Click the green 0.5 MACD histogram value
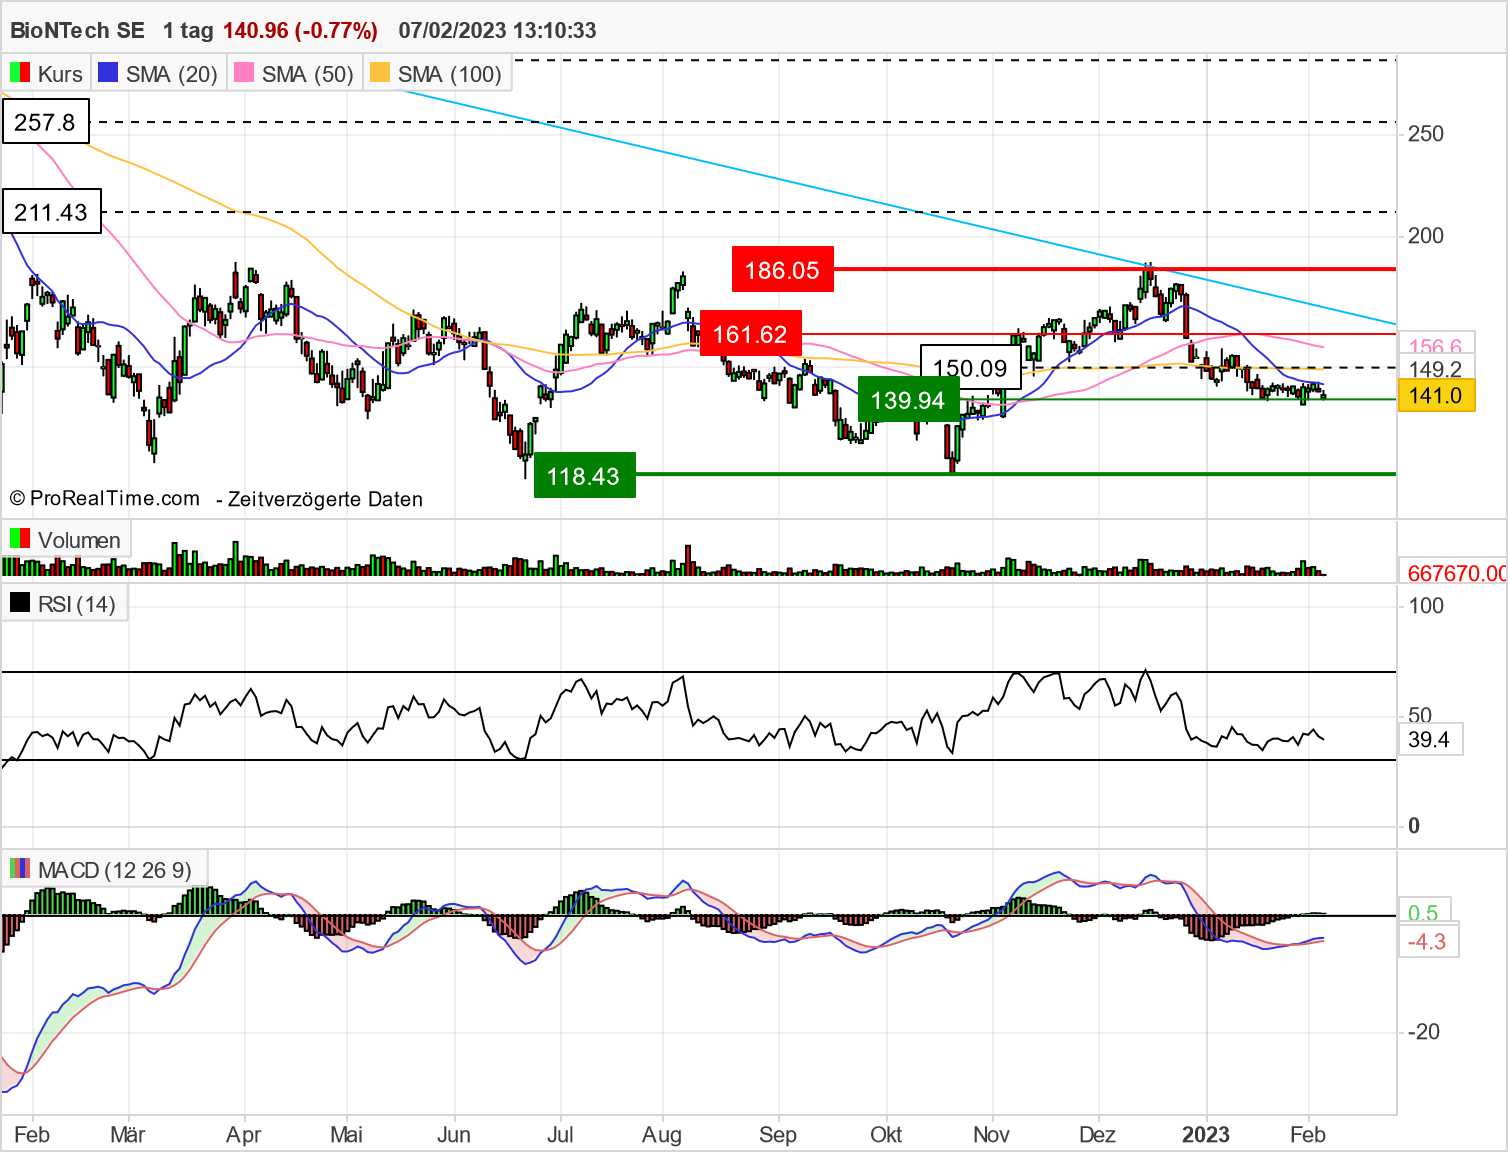The image size is (1508, 1152). click(1423, 912)
